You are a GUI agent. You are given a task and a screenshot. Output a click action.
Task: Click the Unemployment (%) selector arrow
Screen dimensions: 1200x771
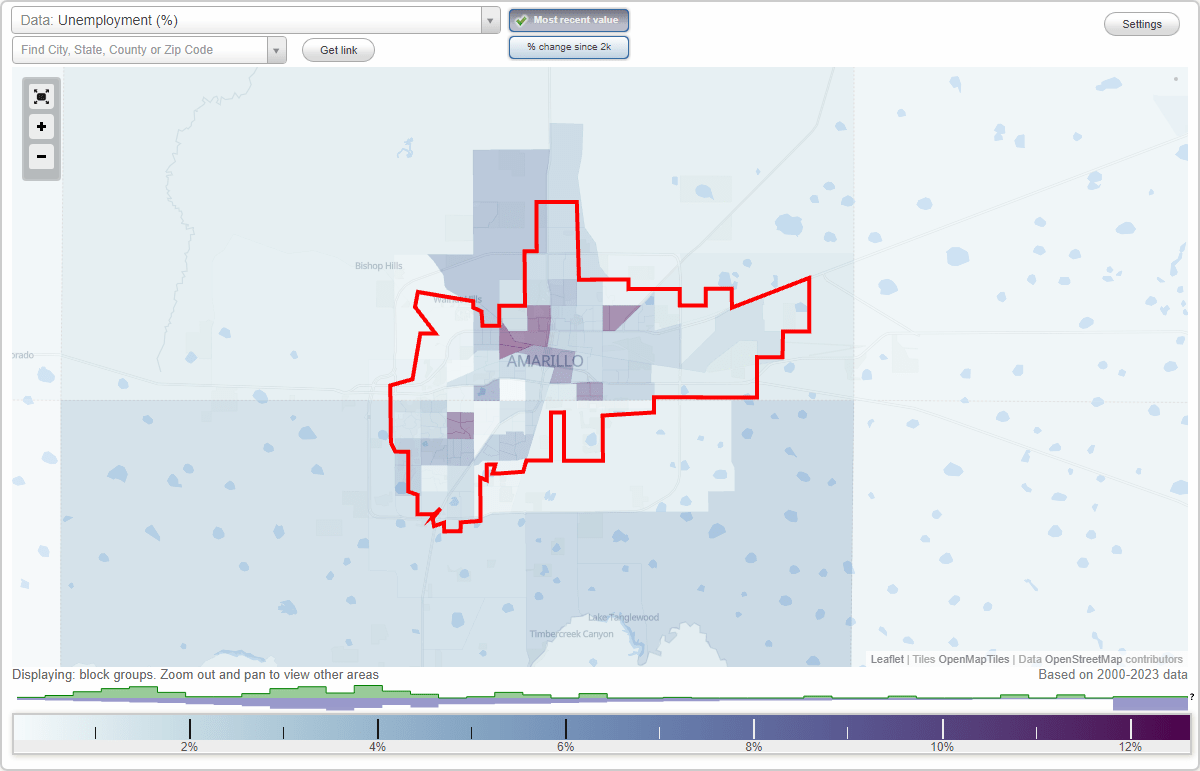click(x=489, y=19)
